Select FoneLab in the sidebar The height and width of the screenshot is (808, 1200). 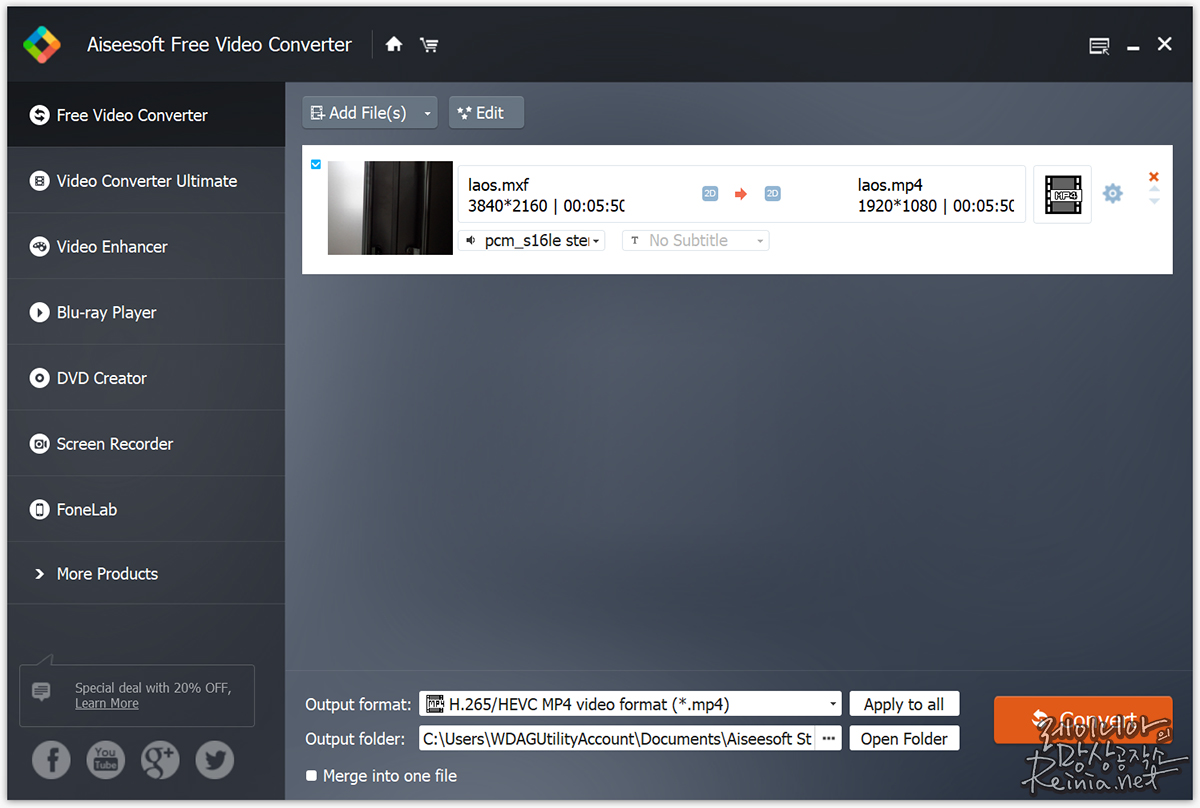tap(146, 510)
